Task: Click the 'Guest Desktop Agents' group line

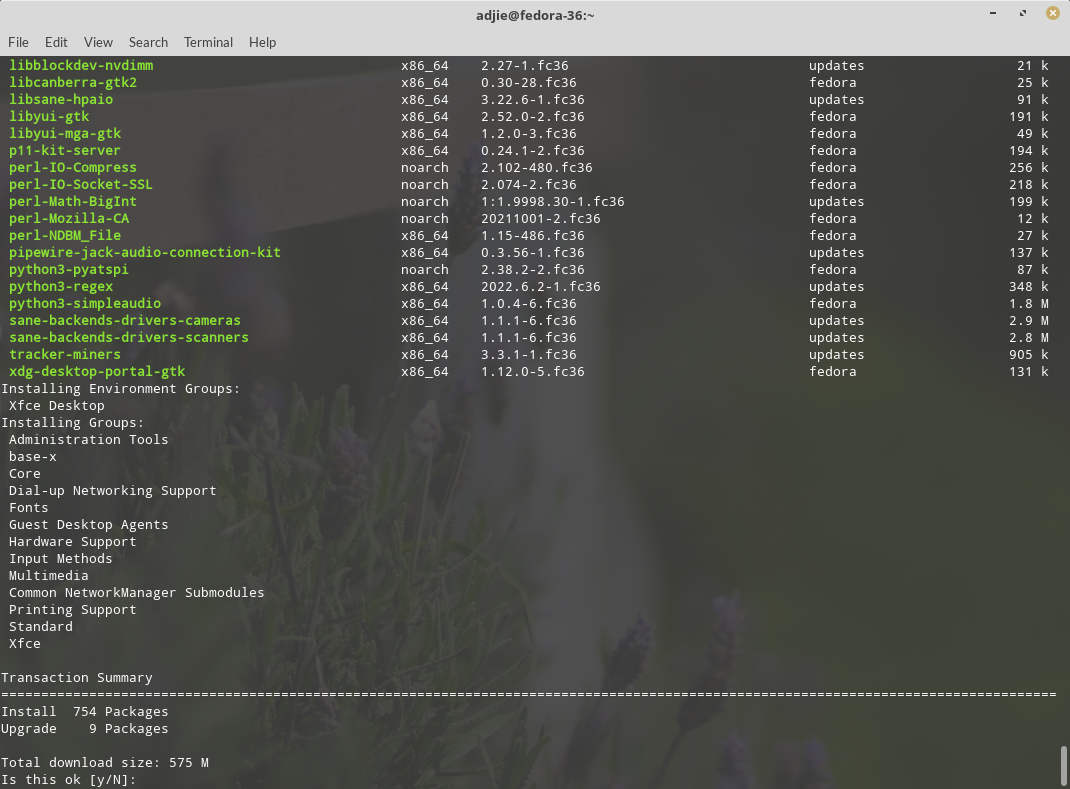Action: 89,525
